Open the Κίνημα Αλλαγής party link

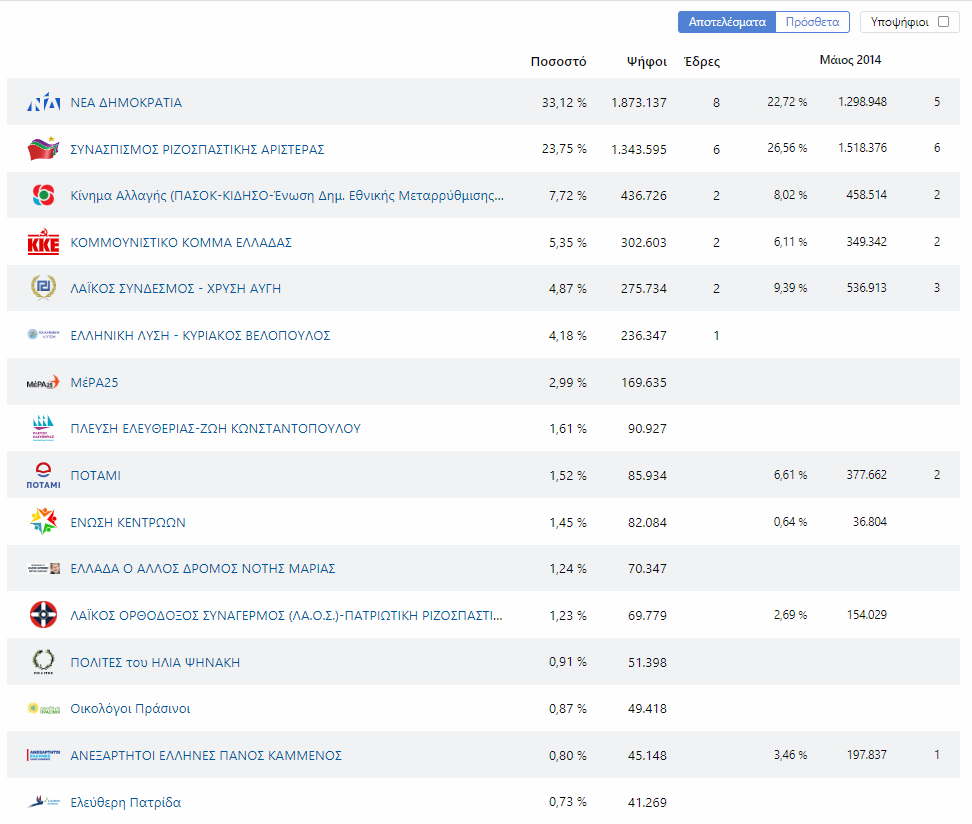pyautogui.click(x=287, y=195)
